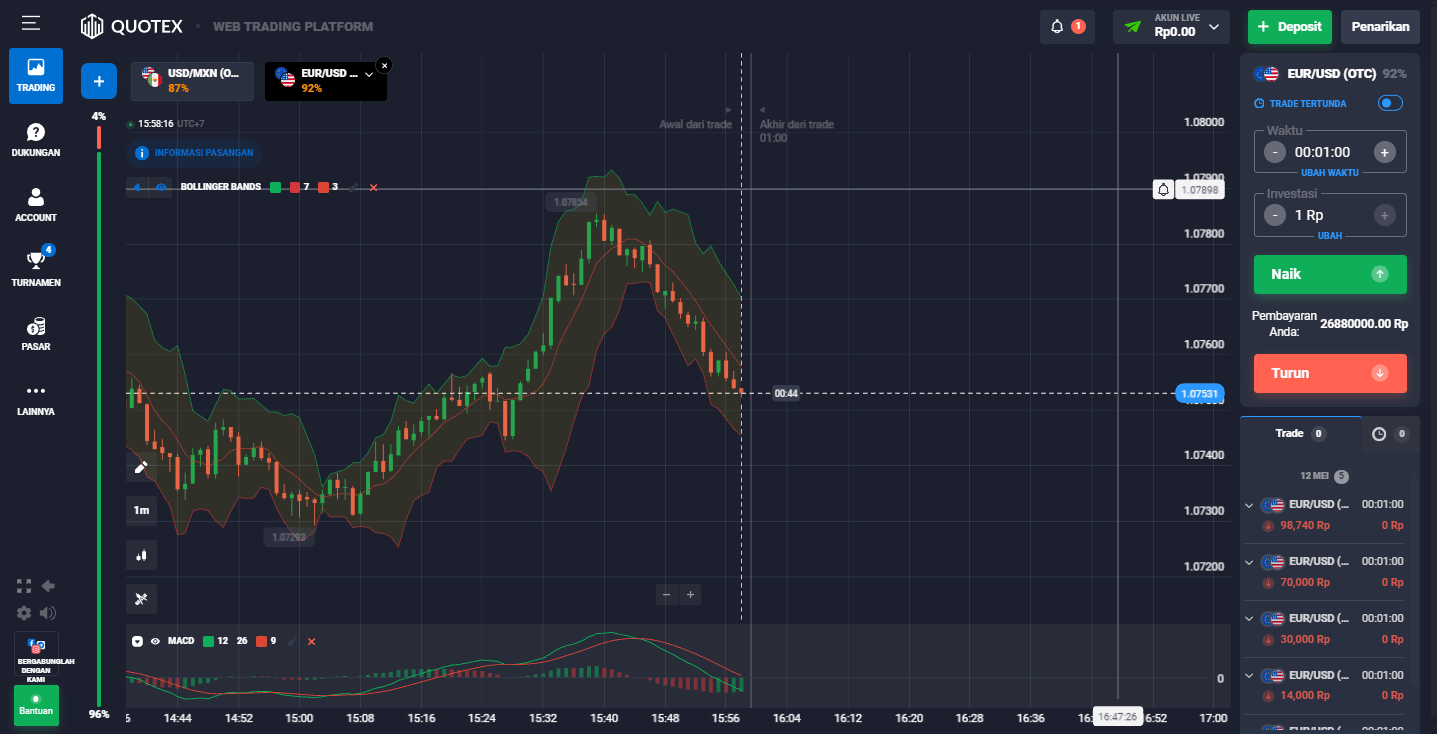Screen dimensions: 1437x734
Task: Toggle Bollinger Bands visibility eye
Action: [161, 187]
